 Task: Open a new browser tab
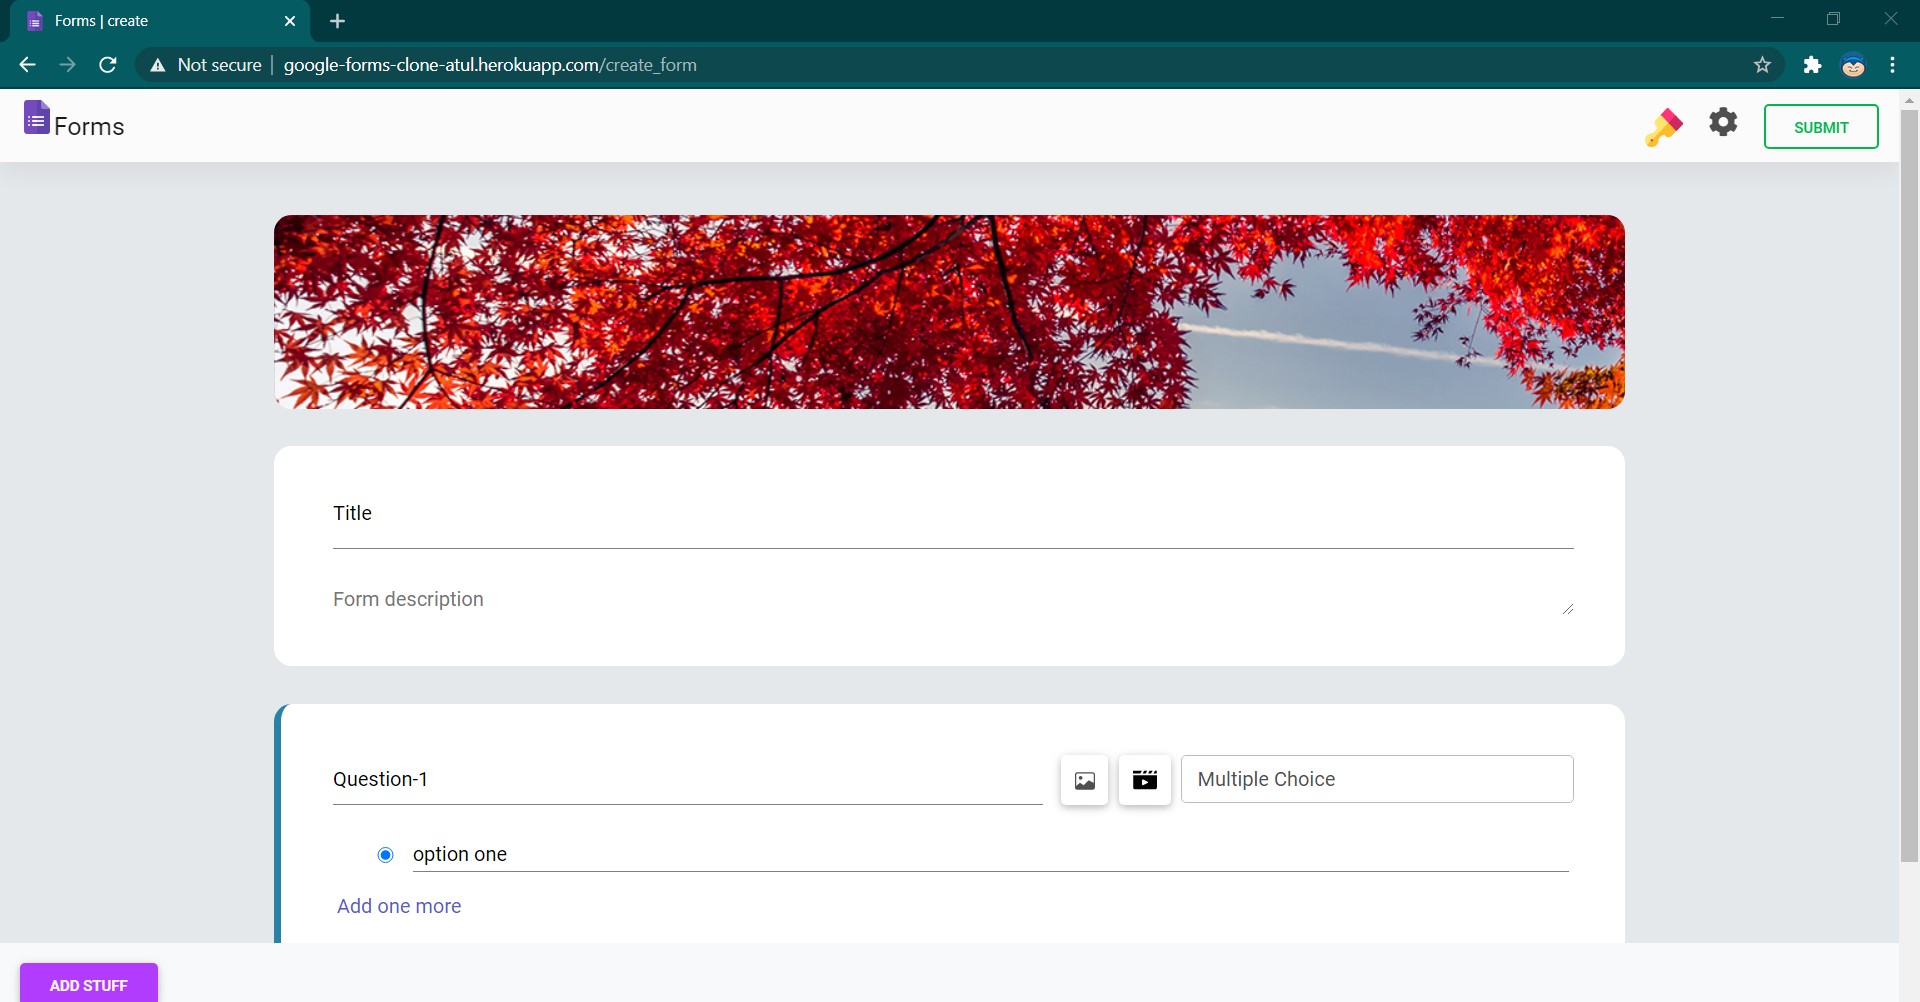(x=337, y=21)
